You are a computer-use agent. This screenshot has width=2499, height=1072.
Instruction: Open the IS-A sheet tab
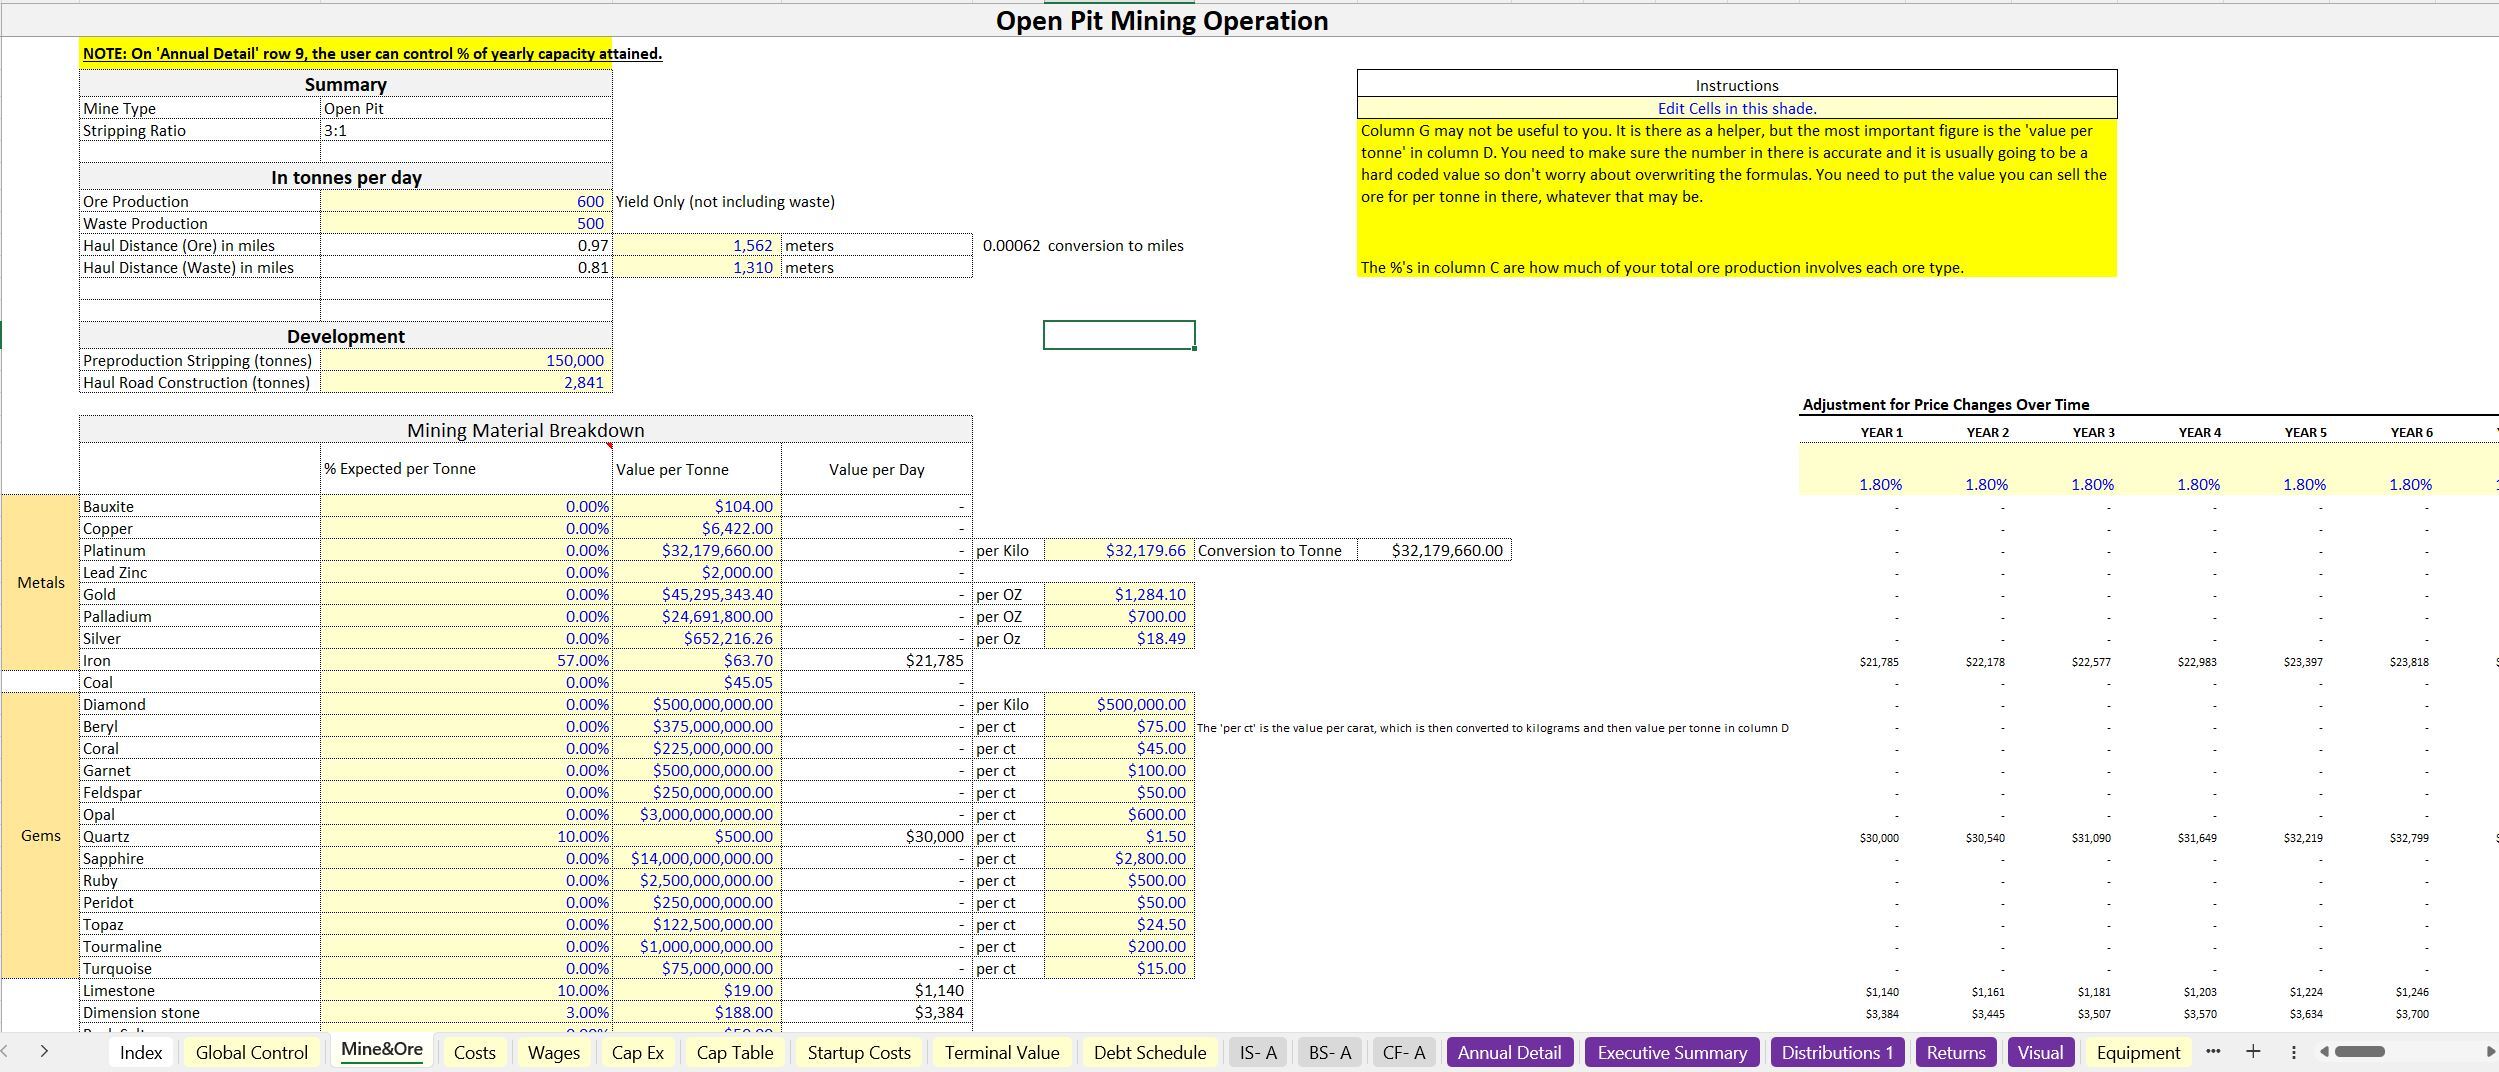click(1257, 1052)
